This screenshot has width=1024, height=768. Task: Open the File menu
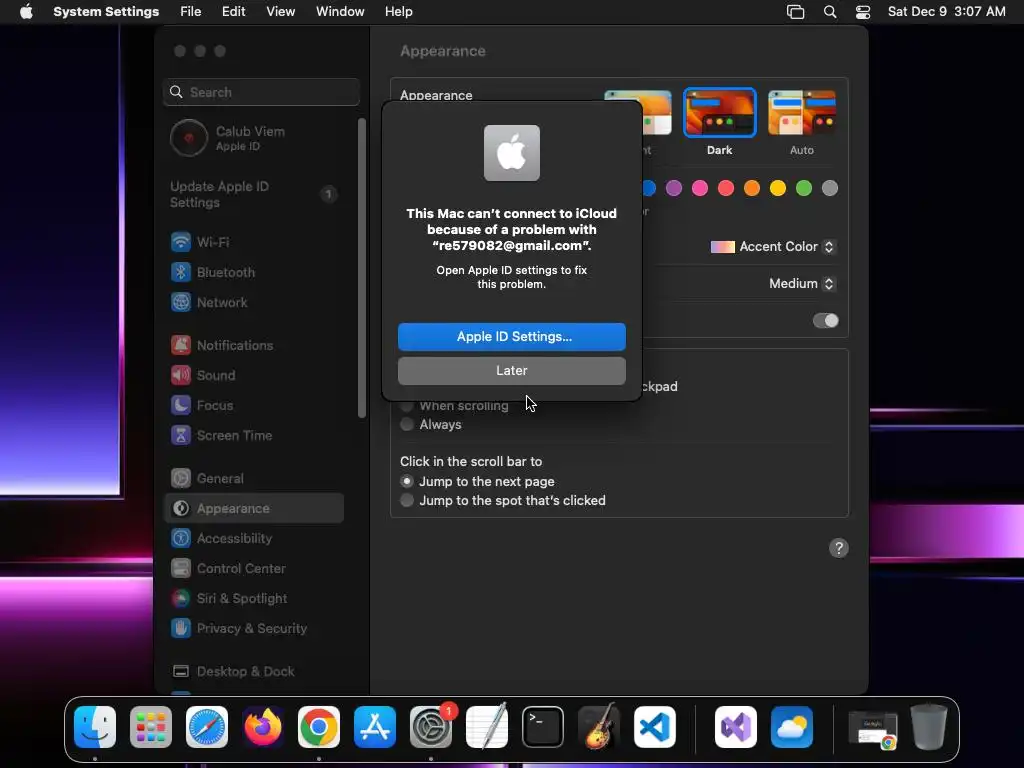coord(191,12)
